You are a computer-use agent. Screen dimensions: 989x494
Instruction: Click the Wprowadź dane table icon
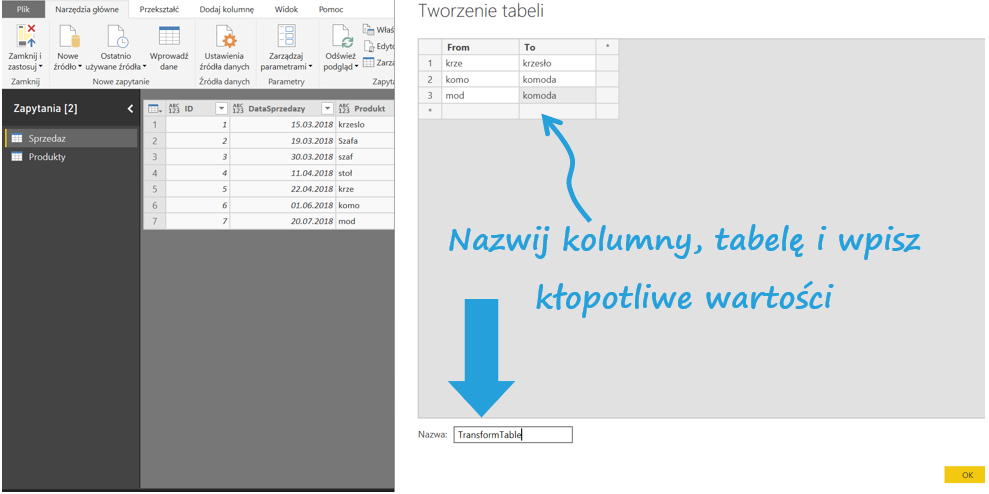[x=169, y=37]
